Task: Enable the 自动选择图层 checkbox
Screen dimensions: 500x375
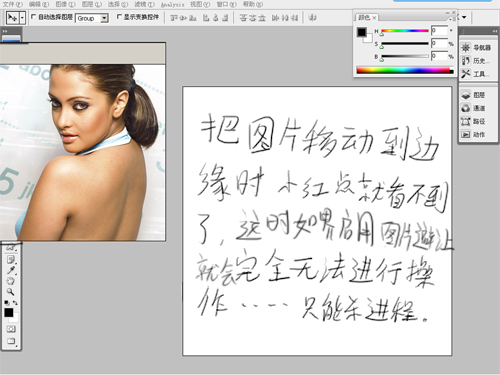Action: click(33, 16)
